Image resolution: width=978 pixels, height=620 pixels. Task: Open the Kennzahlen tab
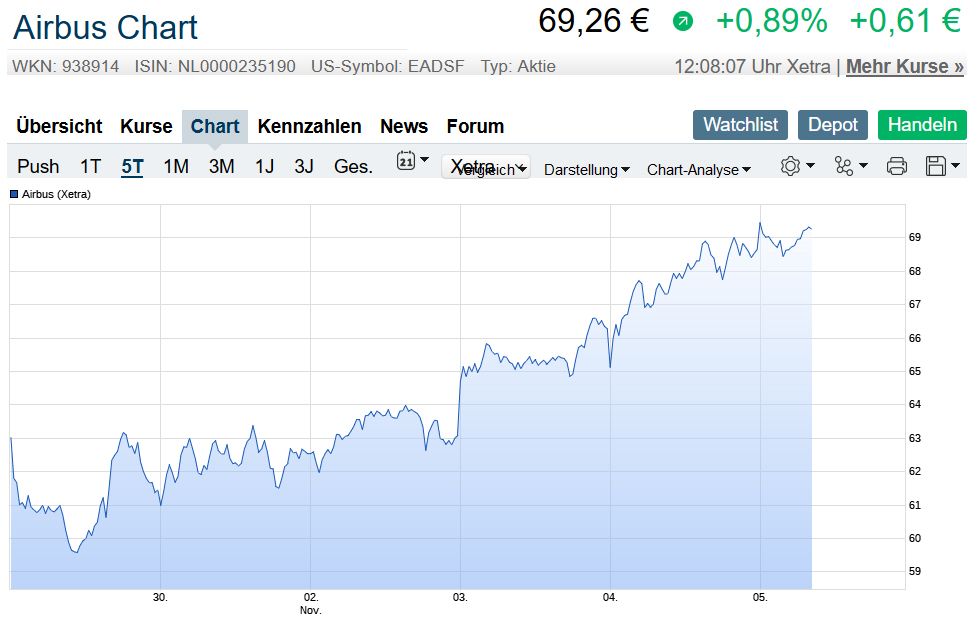[x=309, y=126]
